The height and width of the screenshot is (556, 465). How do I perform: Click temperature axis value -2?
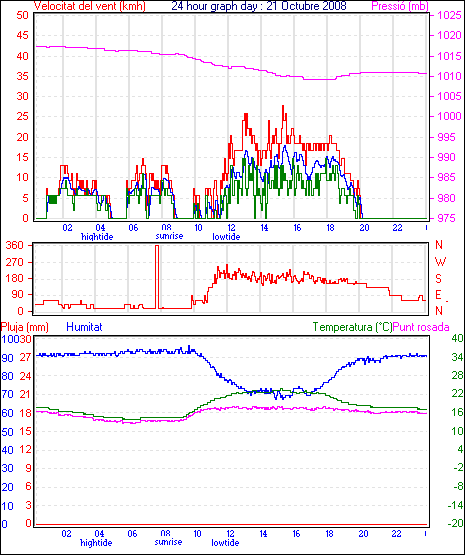click(459, 468)
